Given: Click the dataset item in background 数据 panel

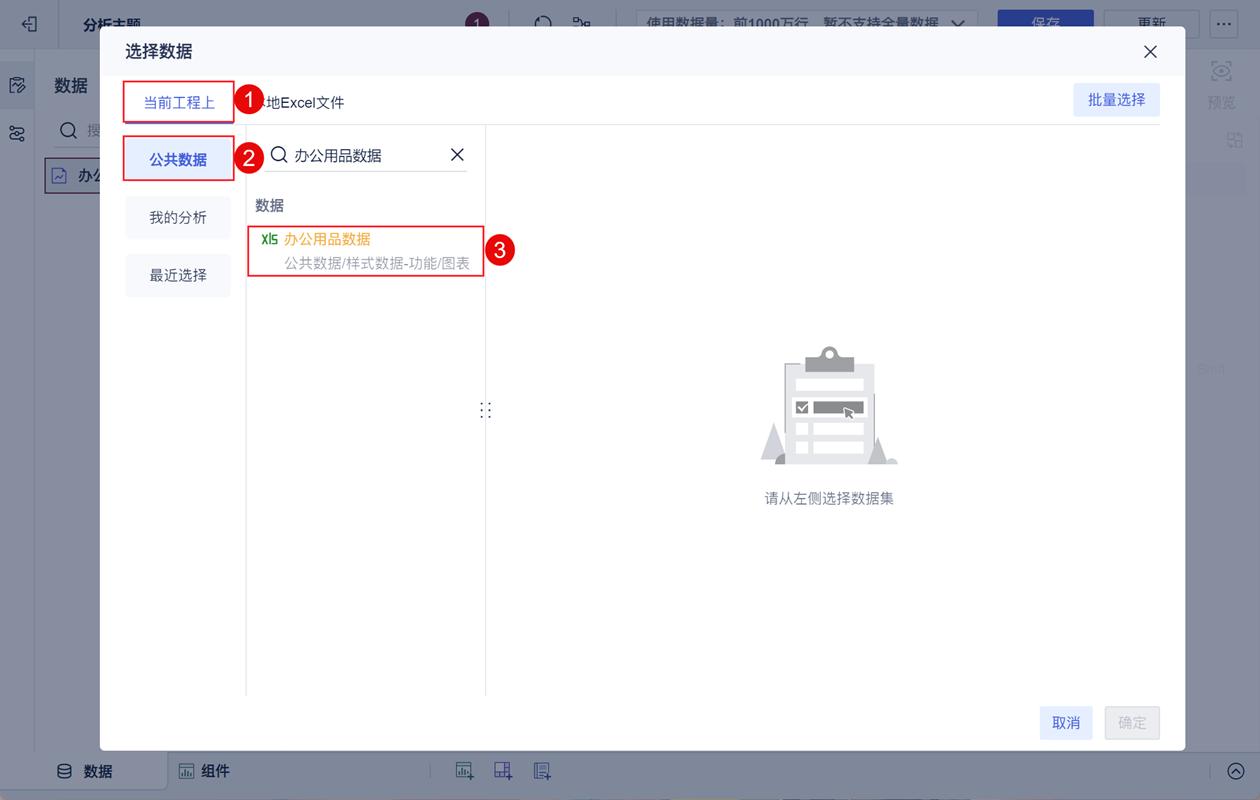Looking at the screenshot, I should click(x=72, y=175).
